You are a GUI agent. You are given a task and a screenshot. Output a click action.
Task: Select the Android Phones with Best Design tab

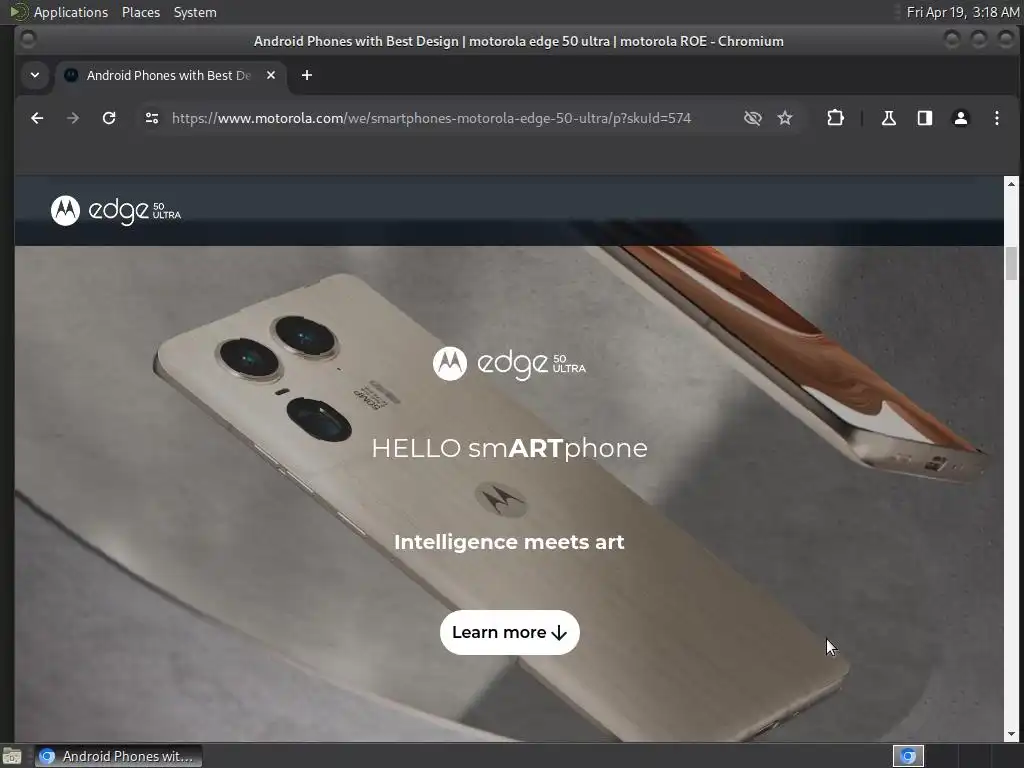(171, 75)
